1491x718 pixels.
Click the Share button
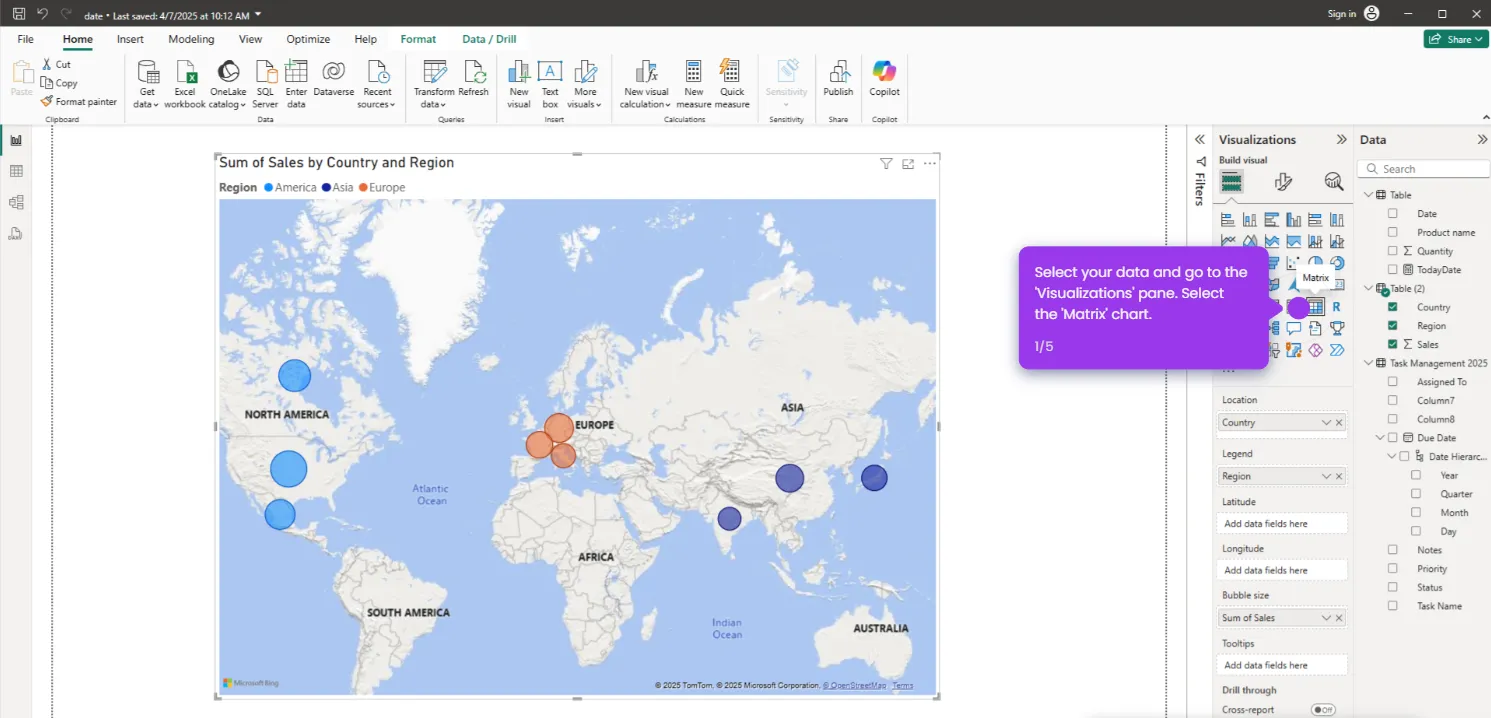pos(1455,39)
